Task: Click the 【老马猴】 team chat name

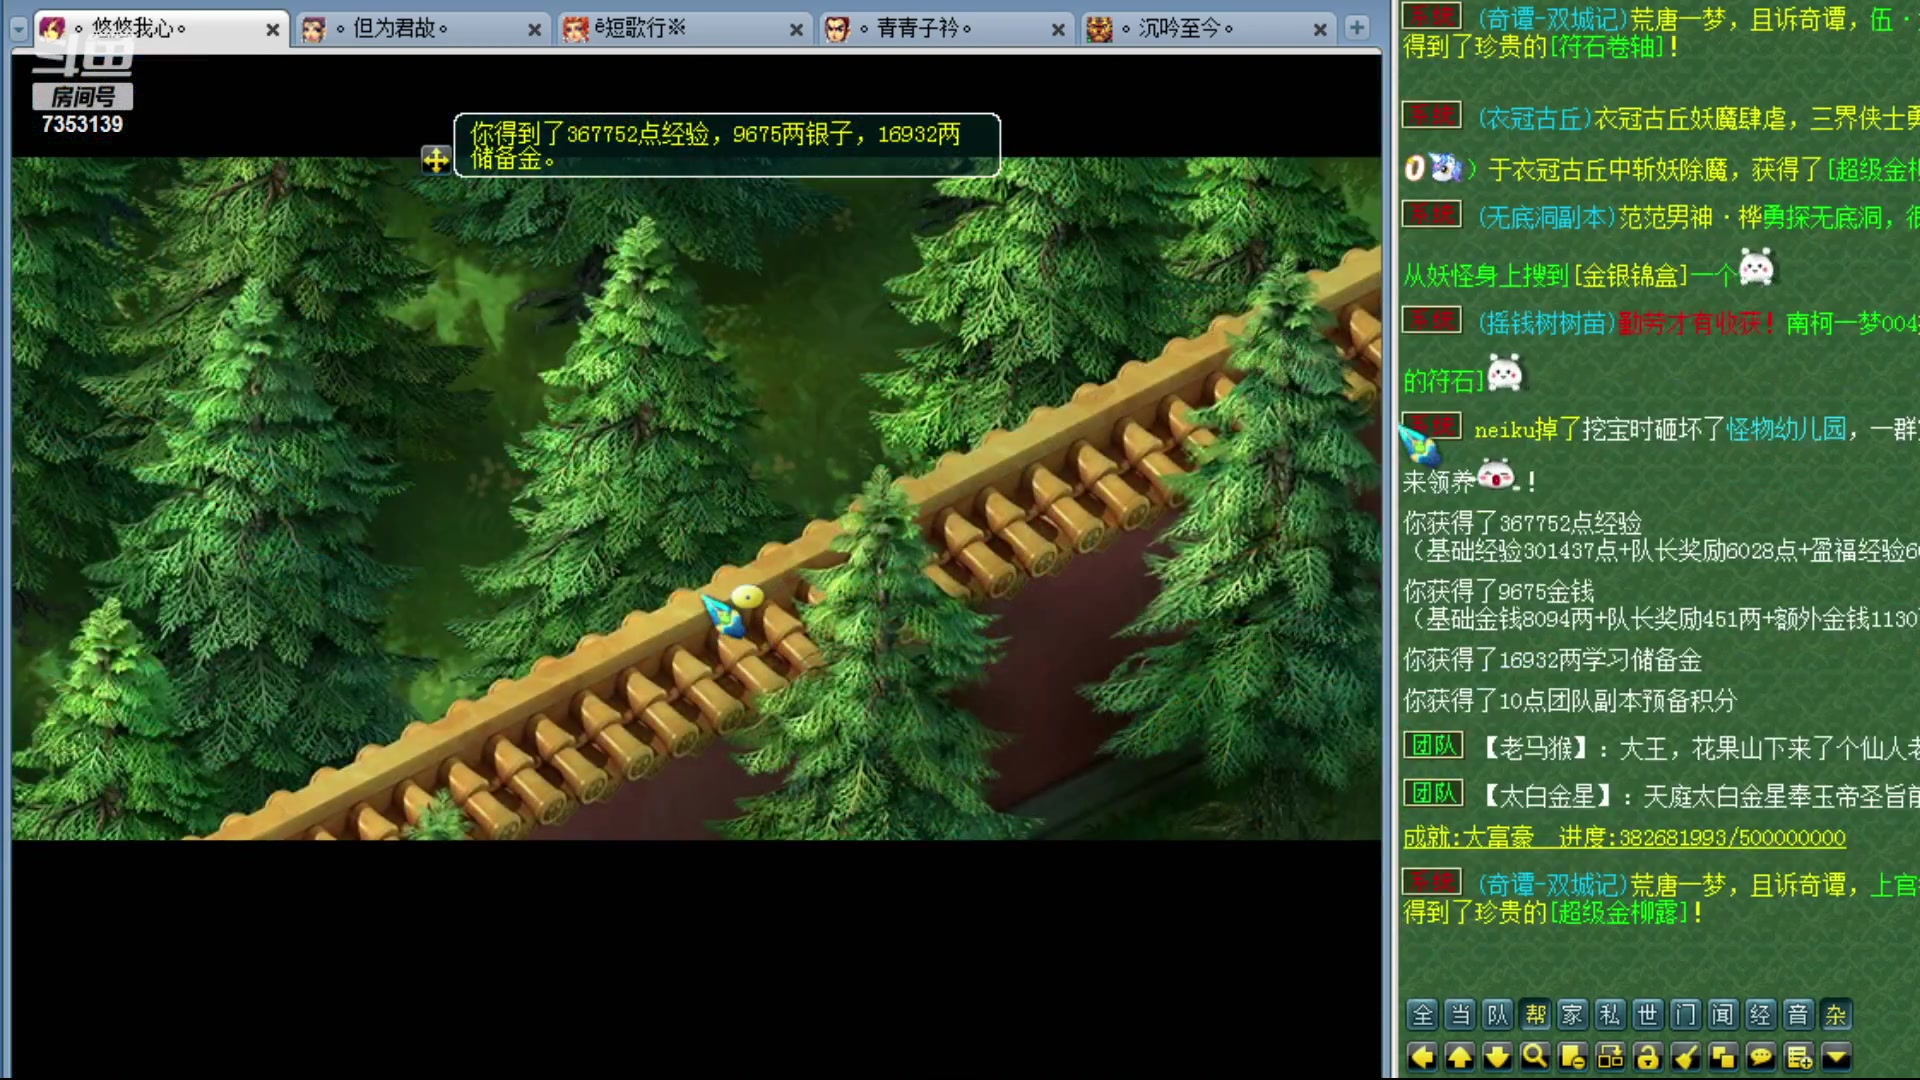Action: point(1536,748)
